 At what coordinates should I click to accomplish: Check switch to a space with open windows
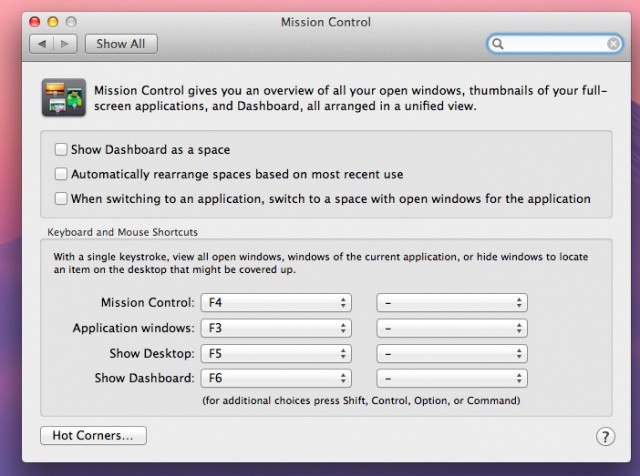tap(61, 199)
